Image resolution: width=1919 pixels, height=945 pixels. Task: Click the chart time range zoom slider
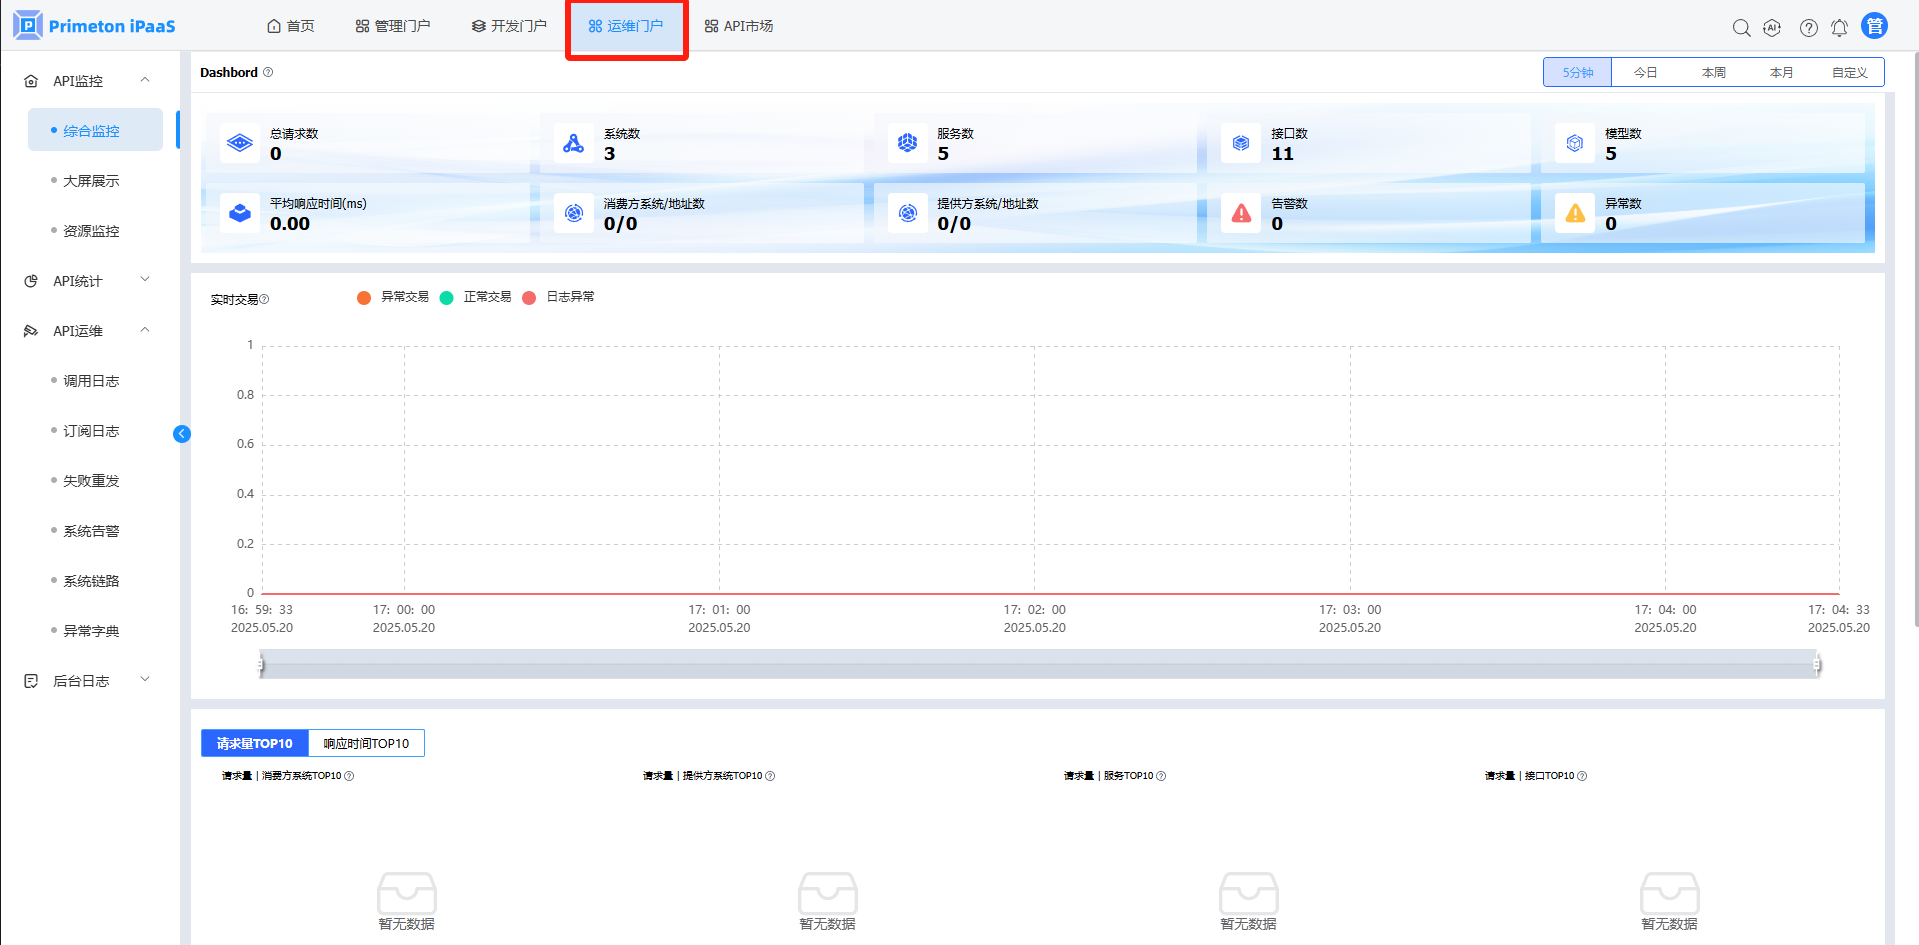click(1038, 664)
